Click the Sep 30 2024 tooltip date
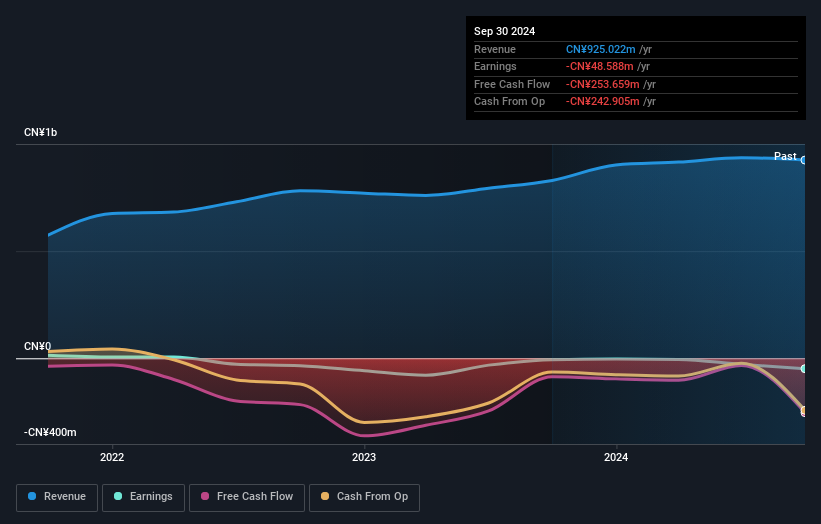This screenshot has width=821, height=524. (504, 31)
